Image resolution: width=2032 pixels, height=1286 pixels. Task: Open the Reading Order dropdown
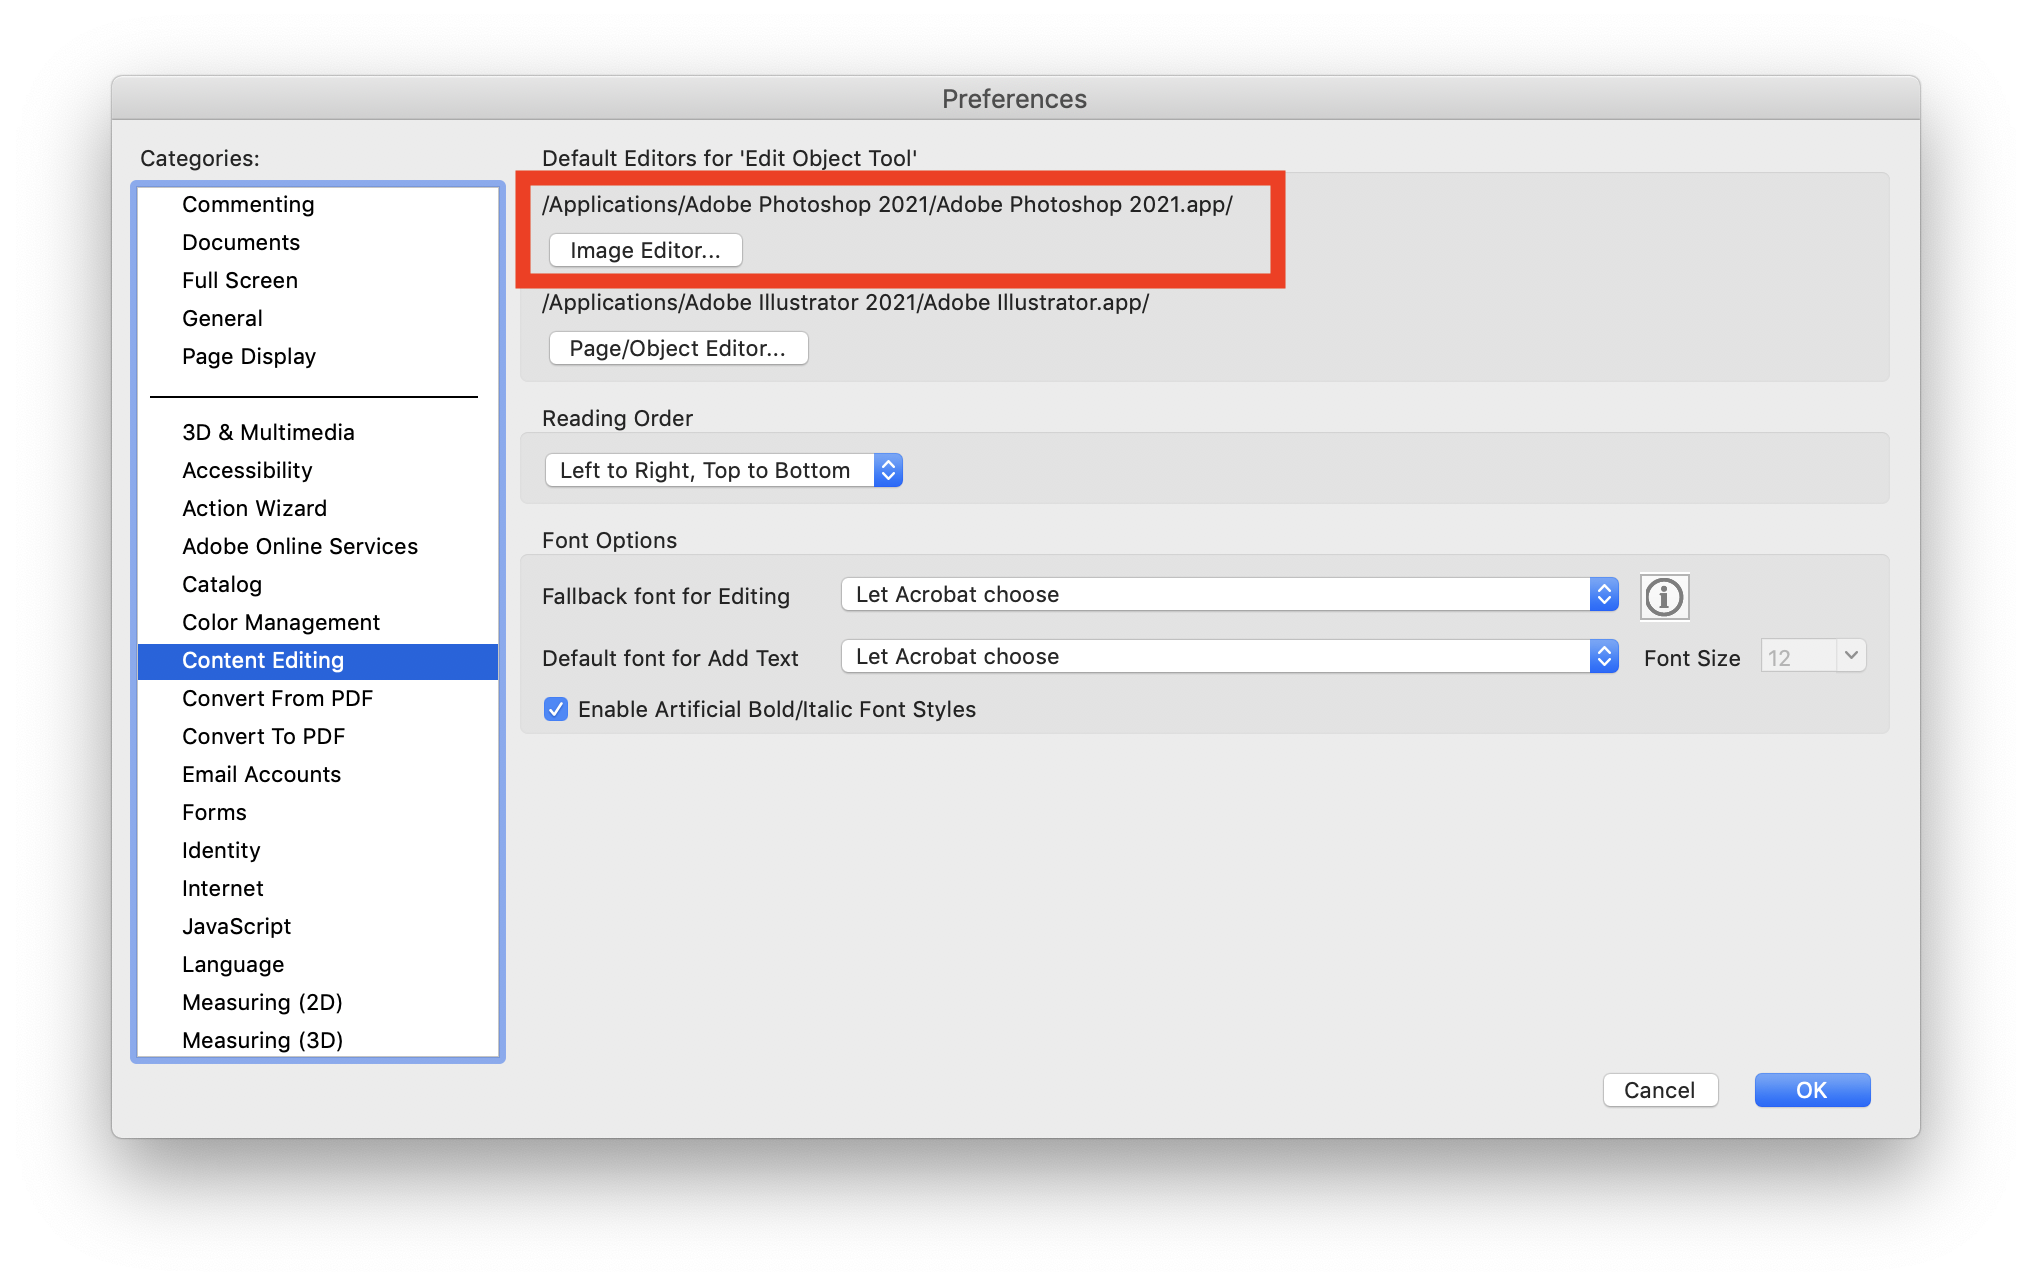724,470
